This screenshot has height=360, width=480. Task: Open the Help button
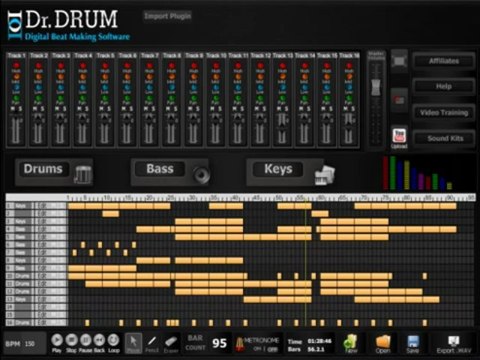pyautogui.click(x=444, y=86)
